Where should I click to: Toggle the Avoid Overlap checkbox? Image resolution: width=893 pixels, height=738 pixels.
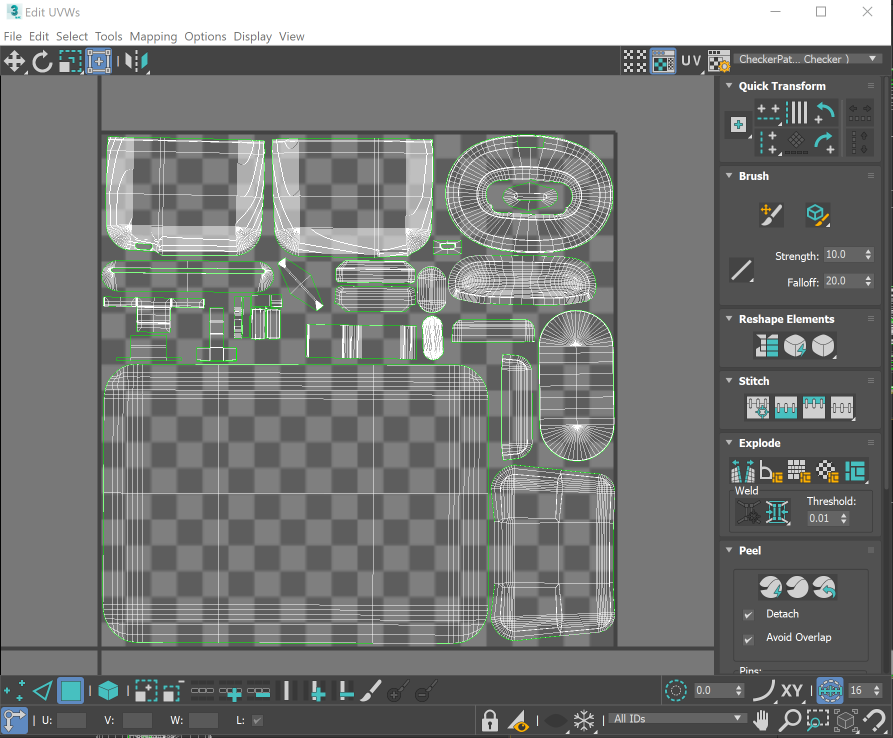(748, 638)
